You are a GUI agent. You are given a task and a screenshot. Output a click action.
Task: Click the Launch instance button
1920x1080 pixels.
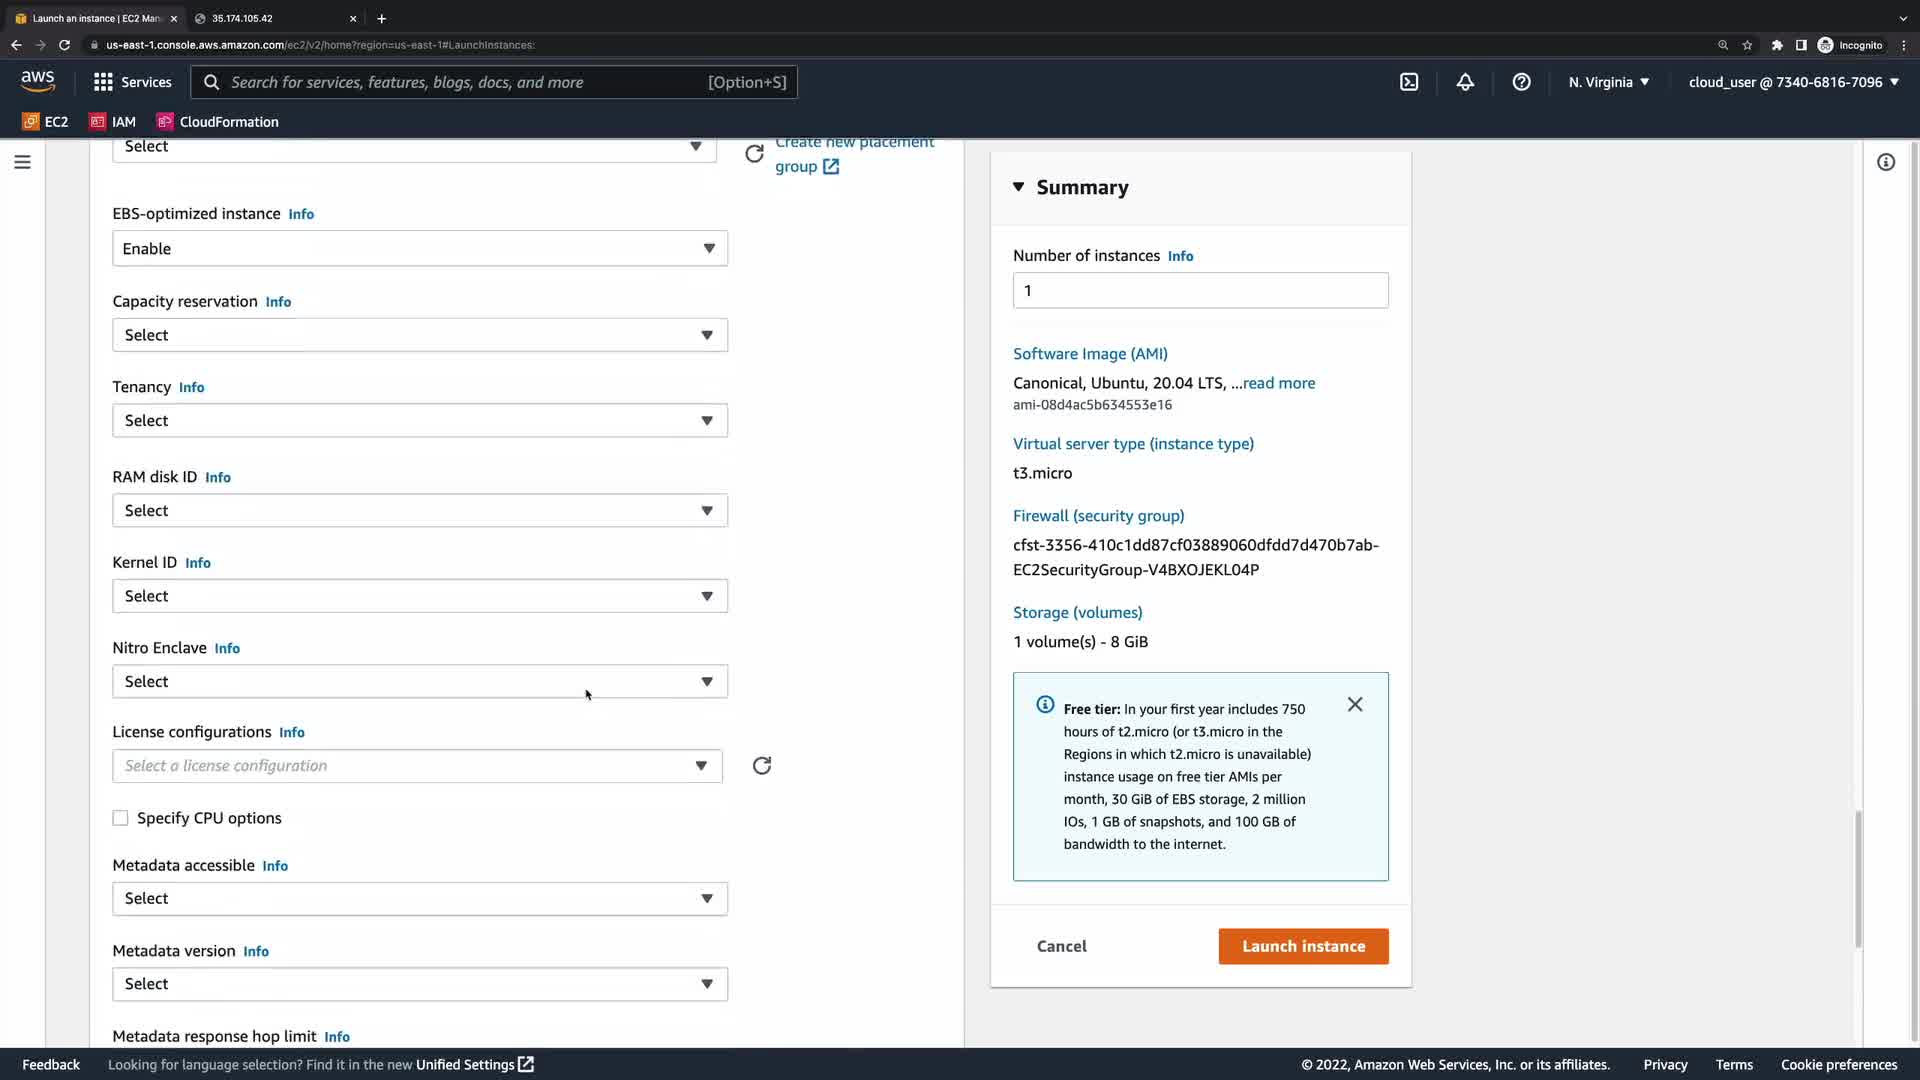click(1303, 946)
